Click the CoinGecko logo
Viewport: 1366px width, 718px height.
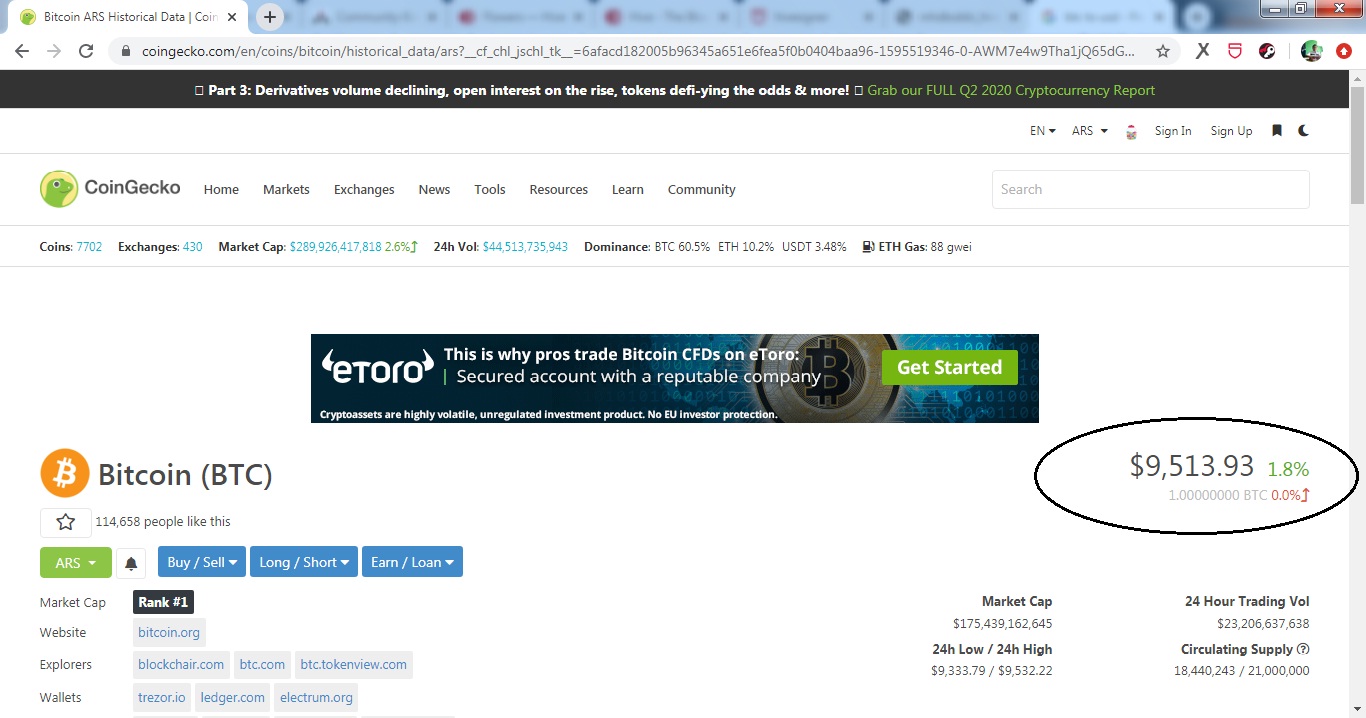110,188
